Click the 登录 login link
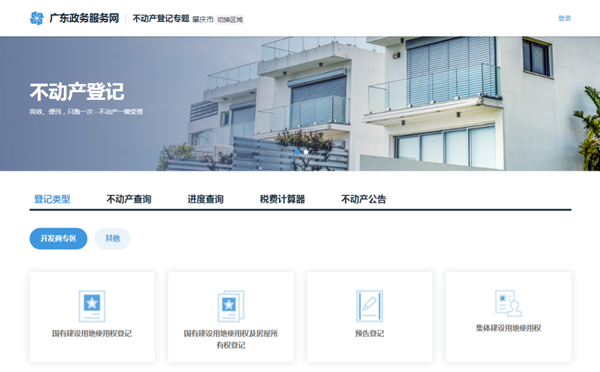Screen dimensions: 600x372 pyautogui.click(x=564, y=18)
